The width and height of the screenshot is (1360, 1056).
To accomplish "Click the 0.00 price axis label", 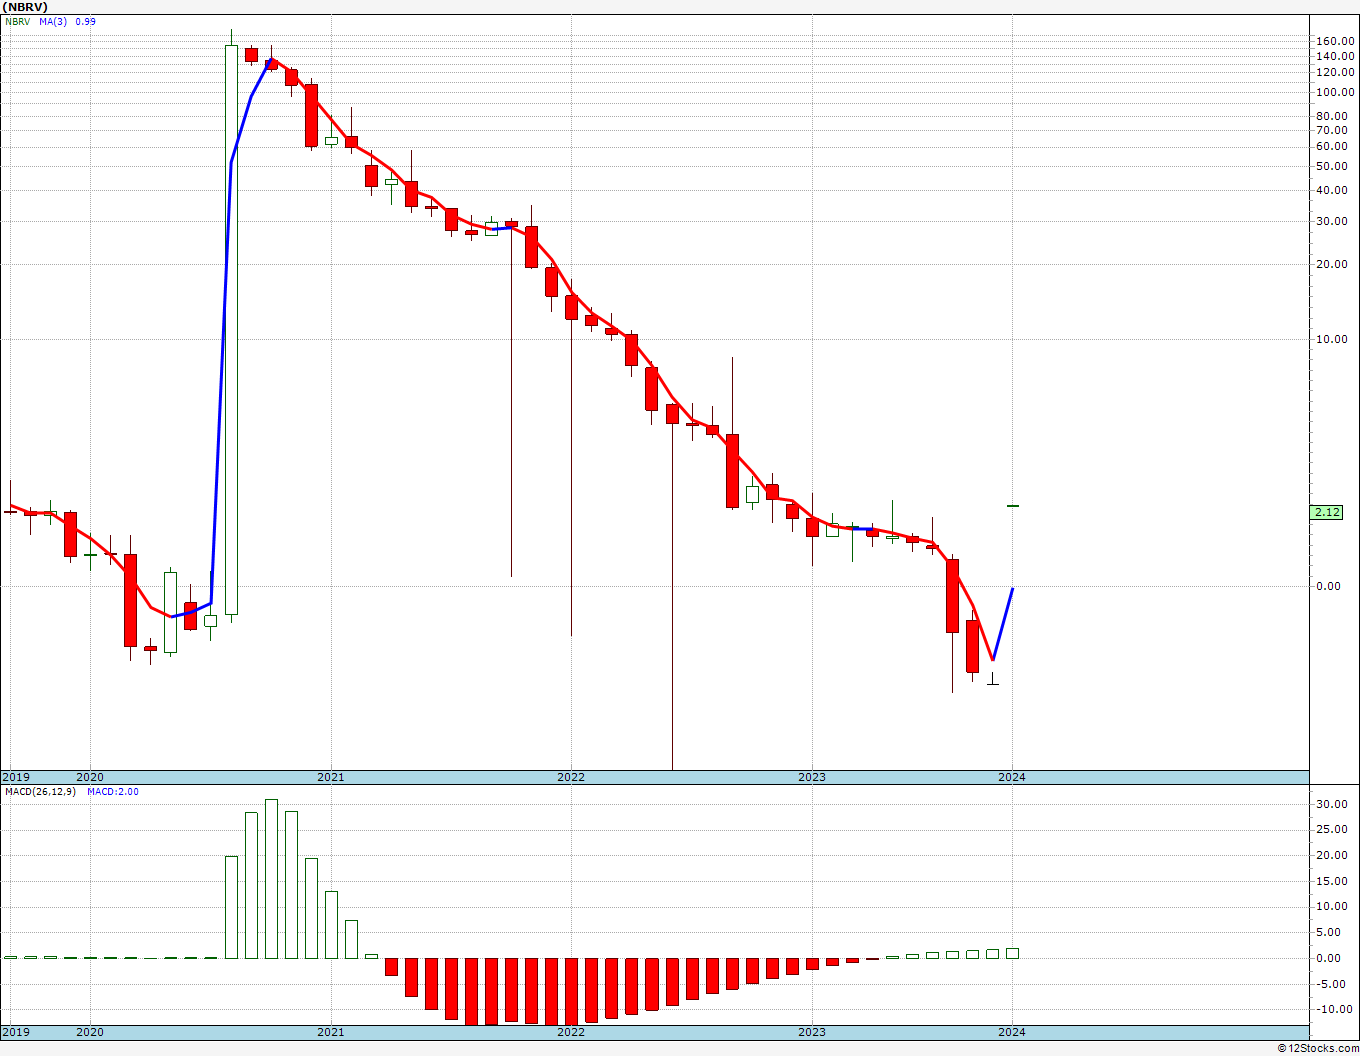I will (x=1329, y=586).
